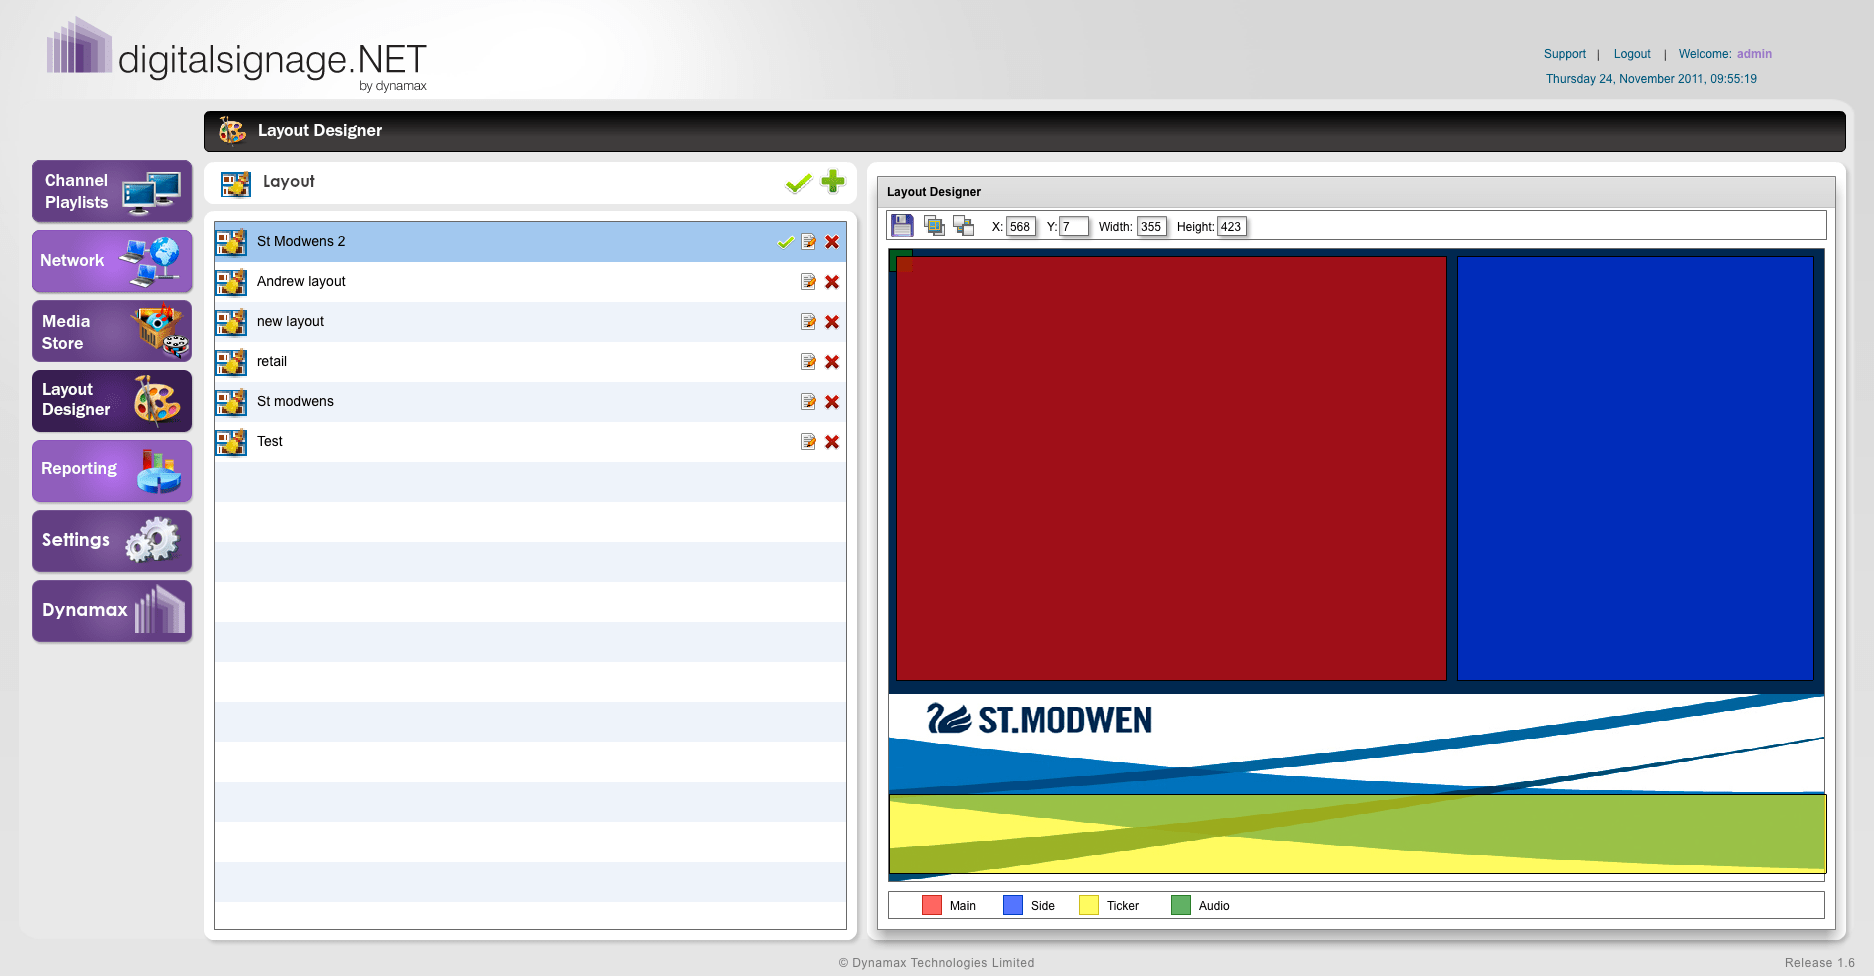
Task: Delete the St Modwens 2 layout
Action: tap(832, 242)
